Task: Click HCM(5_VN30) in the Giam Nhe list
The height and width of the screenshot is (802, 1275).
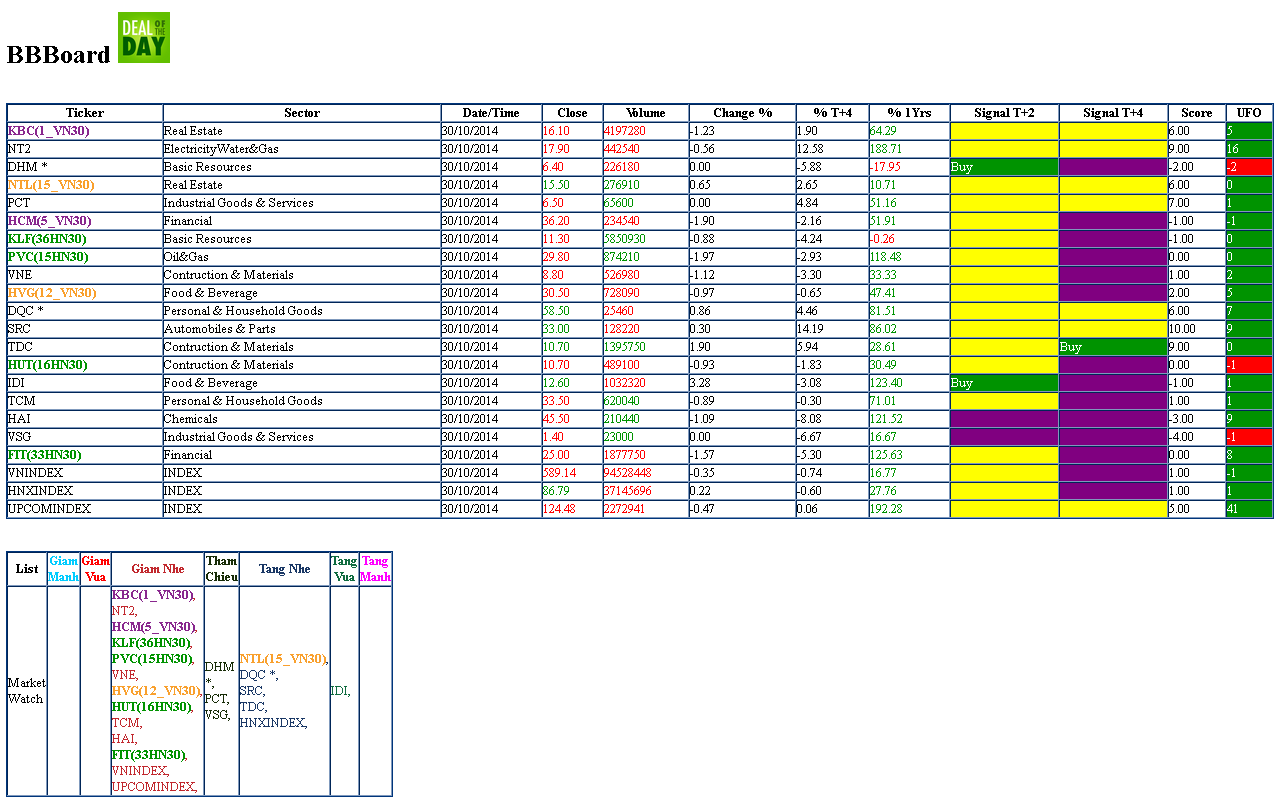Action: pyautogui.click(x=154, y=627)
